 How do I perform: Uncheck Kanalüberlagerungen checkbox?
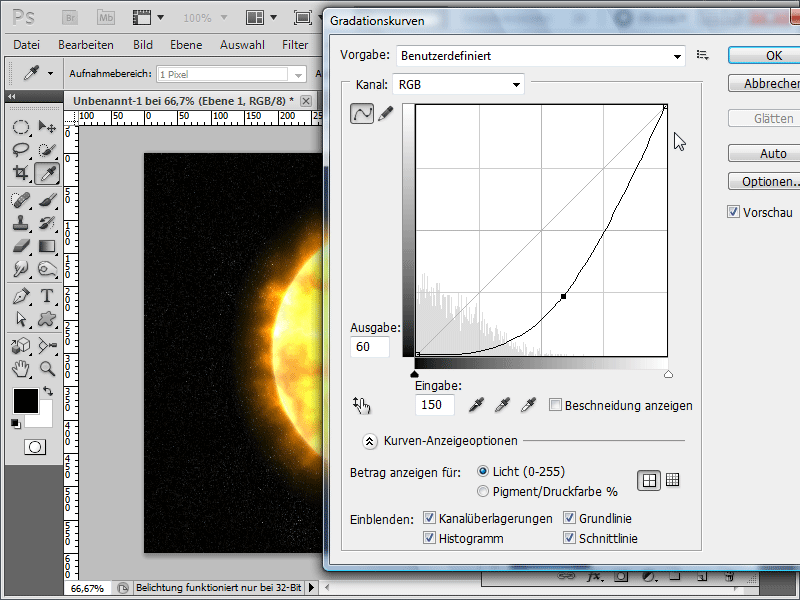point(430,518)
